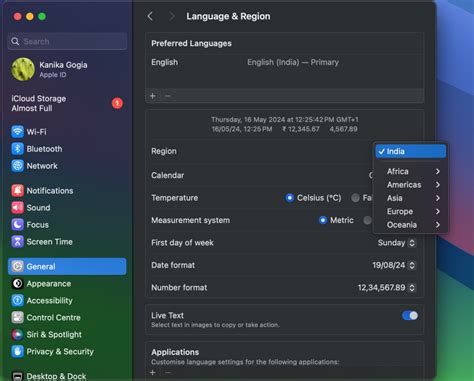Select the Celsius temperature radio button

(289, 198)
